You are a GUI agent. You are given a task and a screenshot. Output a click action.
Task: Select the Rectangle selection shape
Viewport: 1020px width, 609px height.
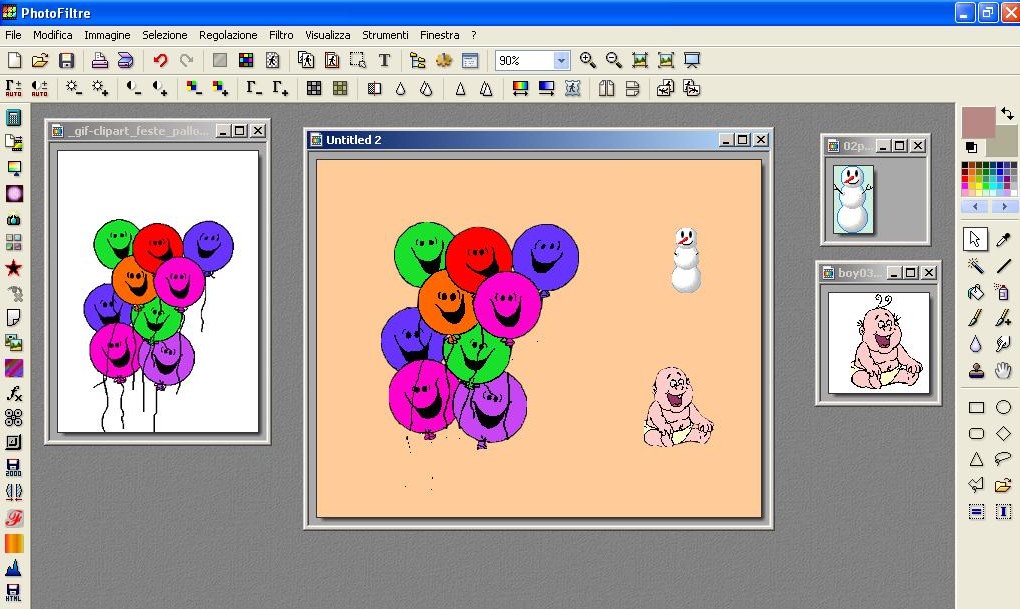(976, 407)
